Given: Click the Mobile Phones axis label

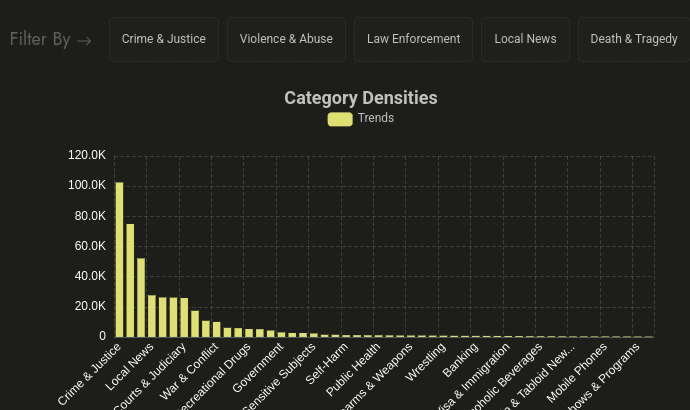Looking at the screenshot, I should [x=577, y=373].
